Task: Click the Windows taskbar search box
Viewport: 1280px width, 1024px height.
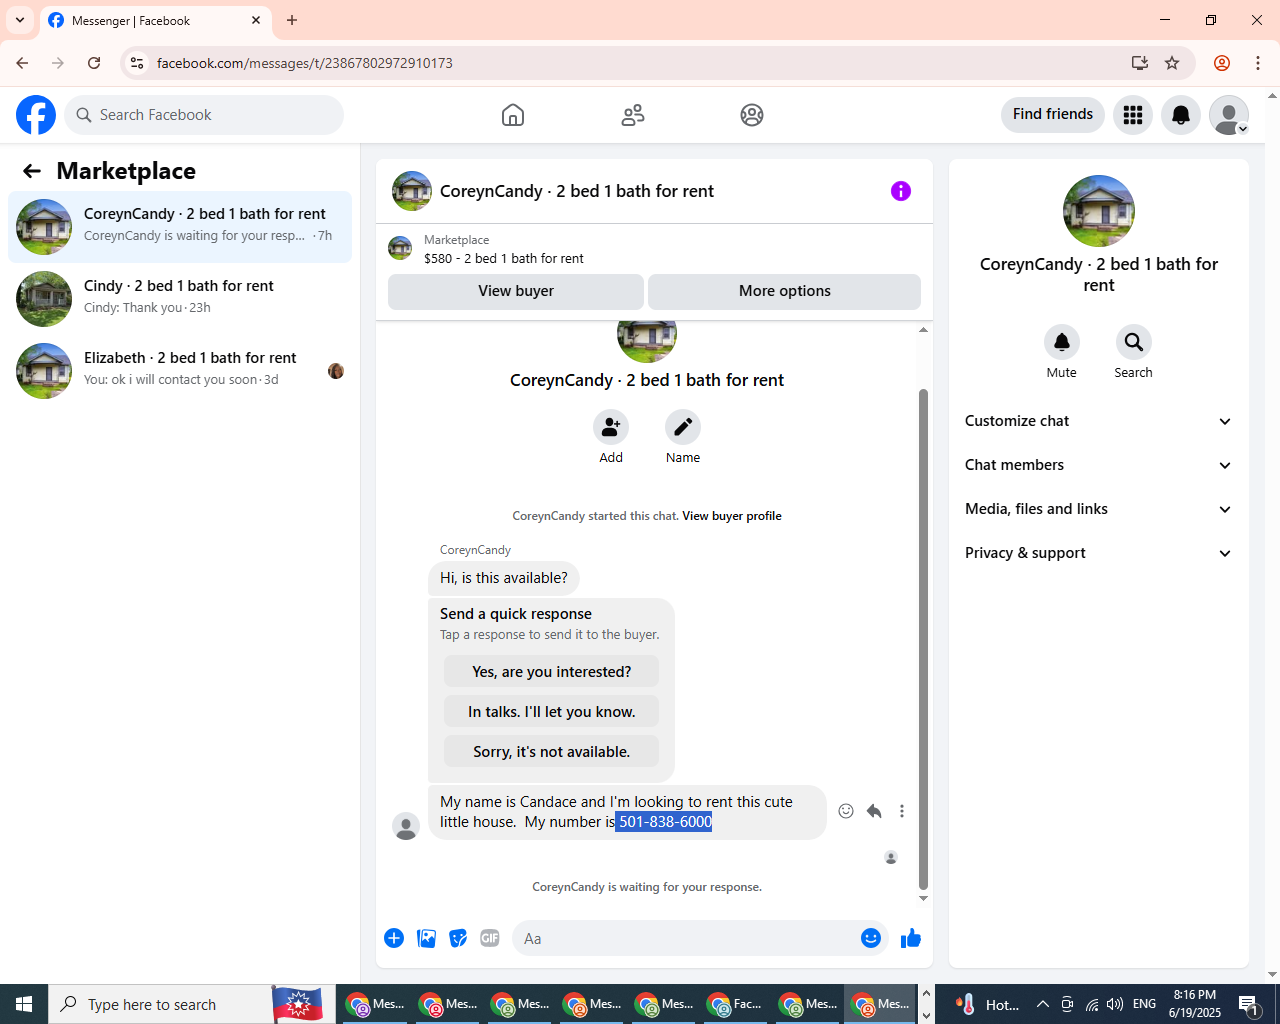Action: [x=160, y=1004]
